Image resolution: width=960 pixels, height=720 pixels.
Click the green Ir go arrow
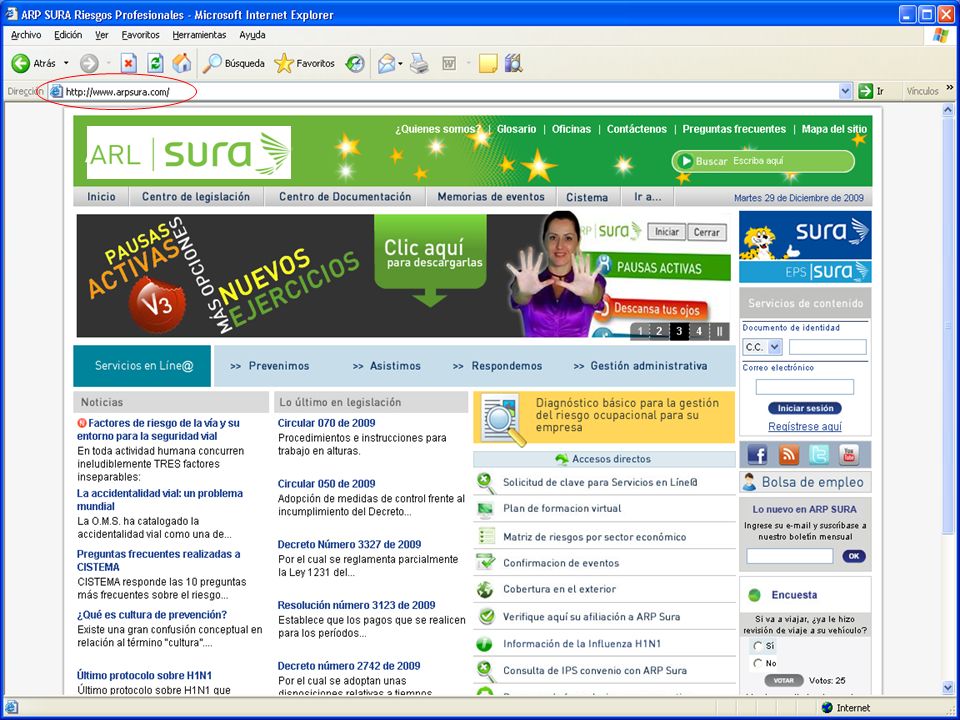tap(865, 91)
